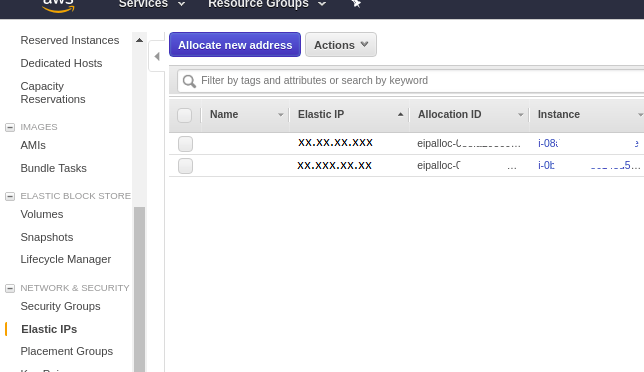Image resolution: width=644 pixels, height=372 pixels.
Task: Open Security Groups in sidebar
Action: coord(60,306)
